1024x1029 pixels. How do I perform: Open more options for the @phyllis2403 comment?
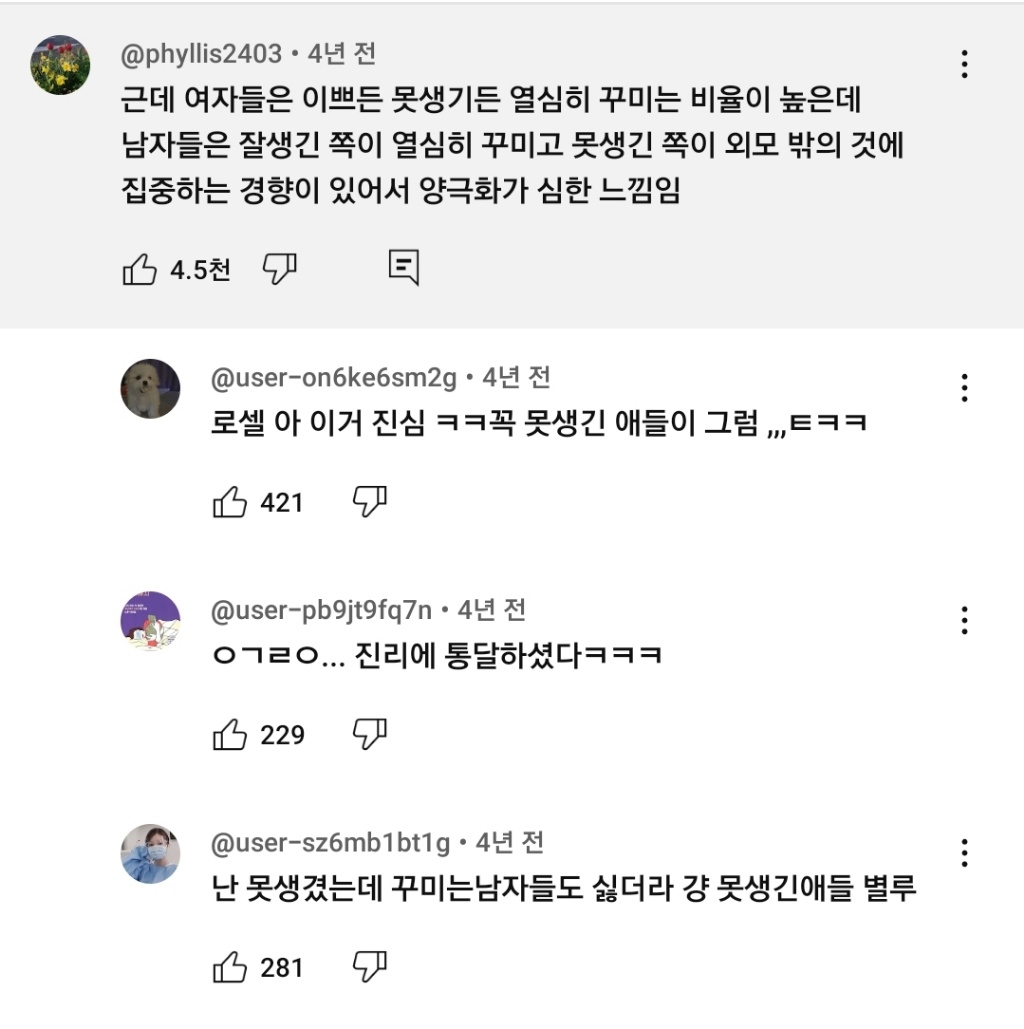(964, 64)
